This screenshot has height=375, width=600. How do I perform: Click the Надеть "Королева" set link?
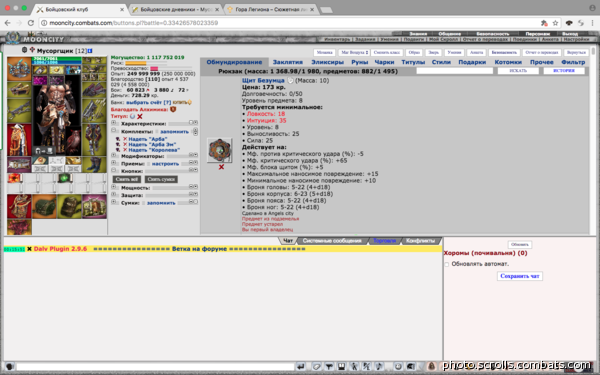(154, 150)
